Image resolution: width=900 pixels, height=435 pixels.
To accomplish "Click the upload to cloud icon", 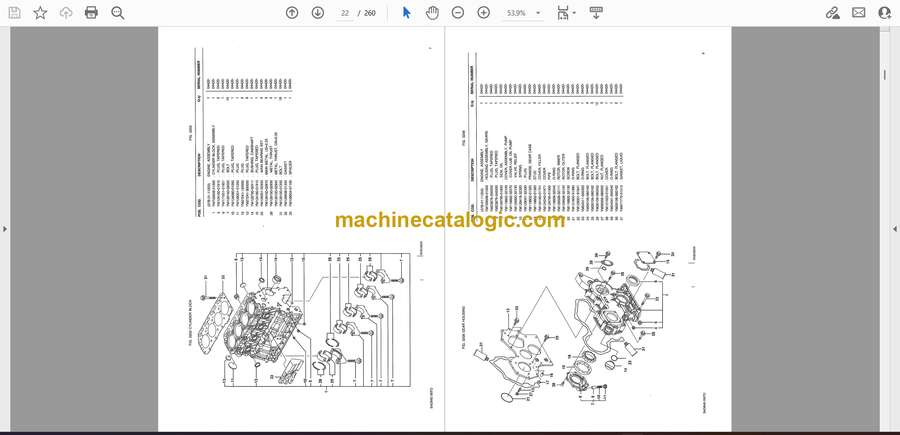I will 66,13.
